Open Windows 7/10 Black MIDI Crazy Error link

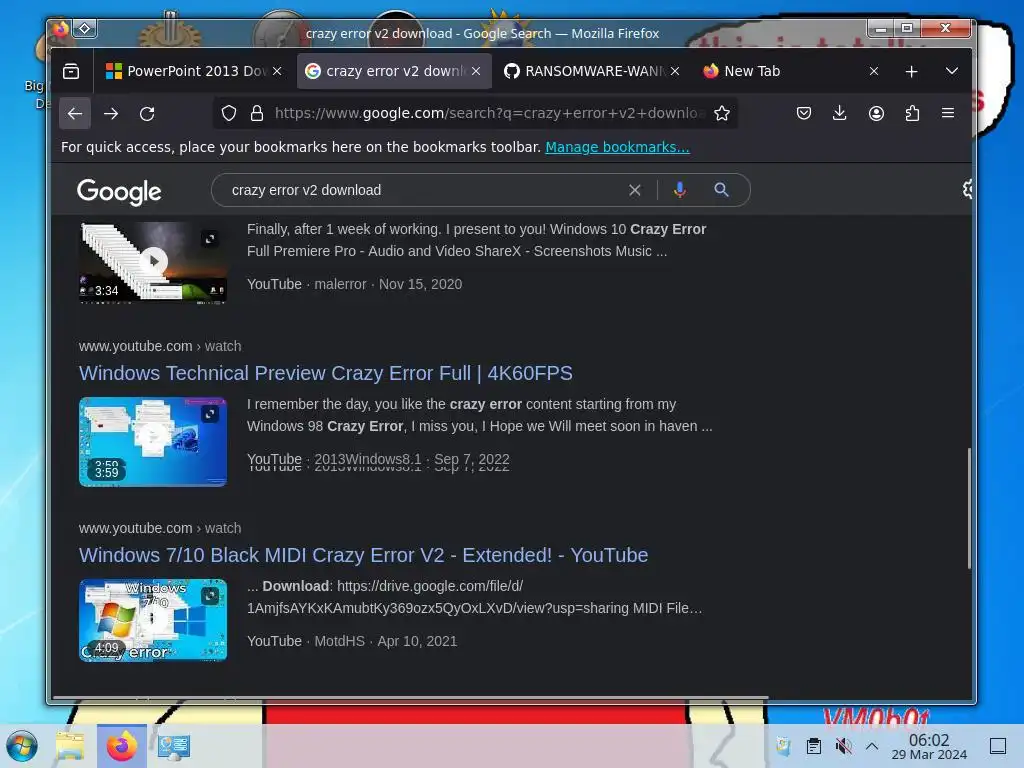363,556
